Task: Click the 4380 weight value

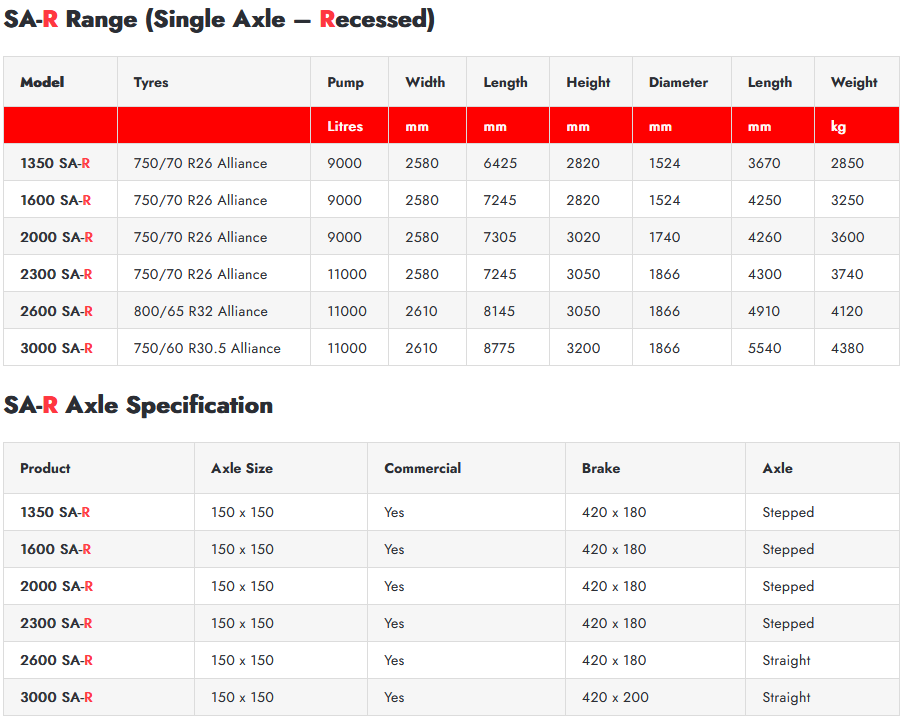Action: [847, 348]
